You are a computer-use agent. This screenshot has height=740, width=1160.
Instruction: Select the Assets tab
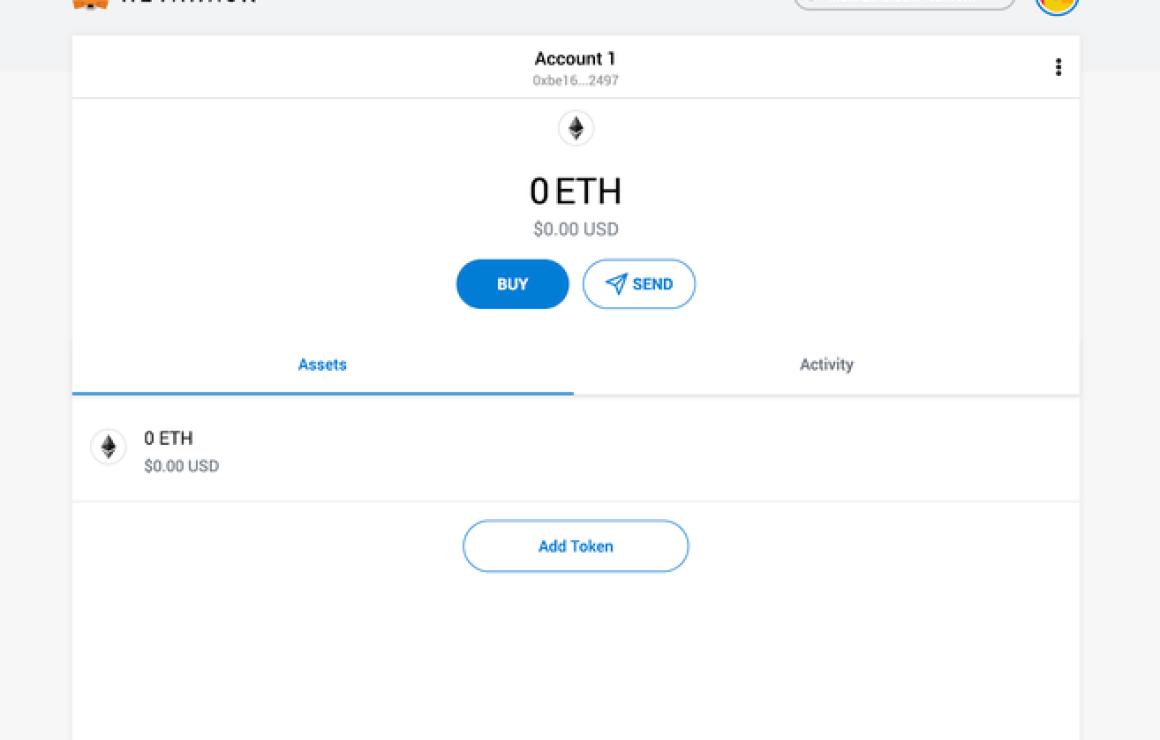coord(323,364)
